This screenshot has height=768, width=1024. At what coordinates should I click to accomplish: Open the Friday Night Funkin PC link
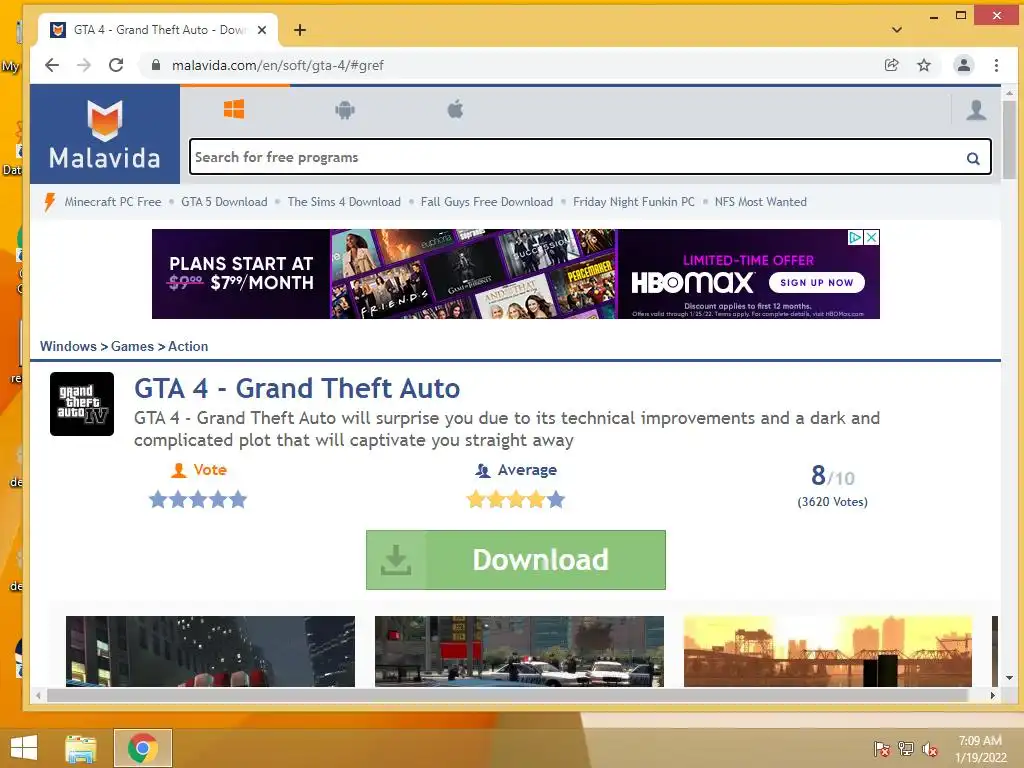coord(633,202)
